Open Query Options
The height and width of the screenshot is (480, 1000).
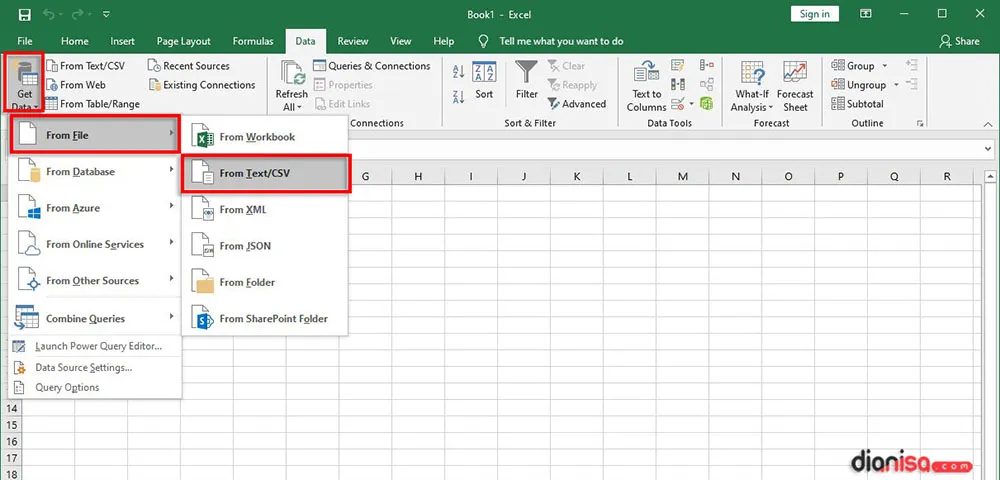(x=94, y=388)
